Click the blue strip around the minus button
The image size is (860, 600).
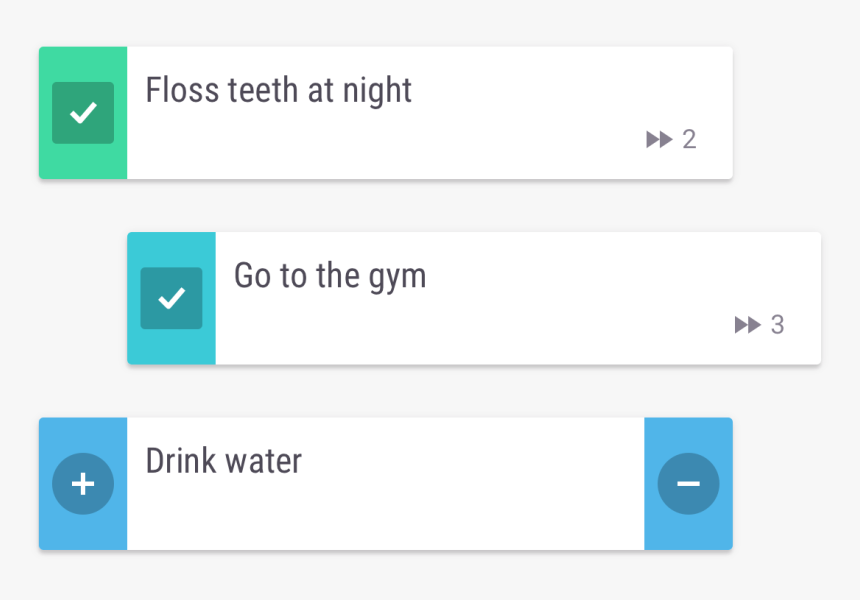coord(688,434)
